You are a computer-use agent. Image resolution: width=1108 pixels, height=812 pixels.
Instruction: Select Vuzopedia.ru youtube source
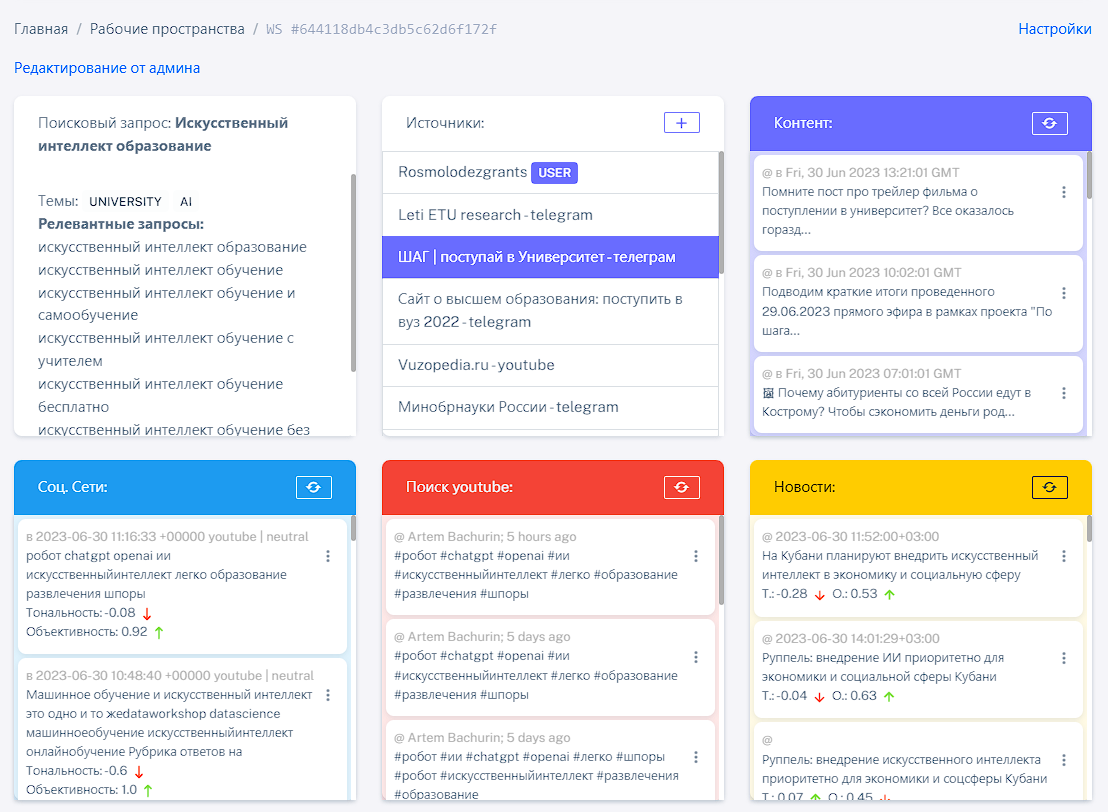(476, 365)
